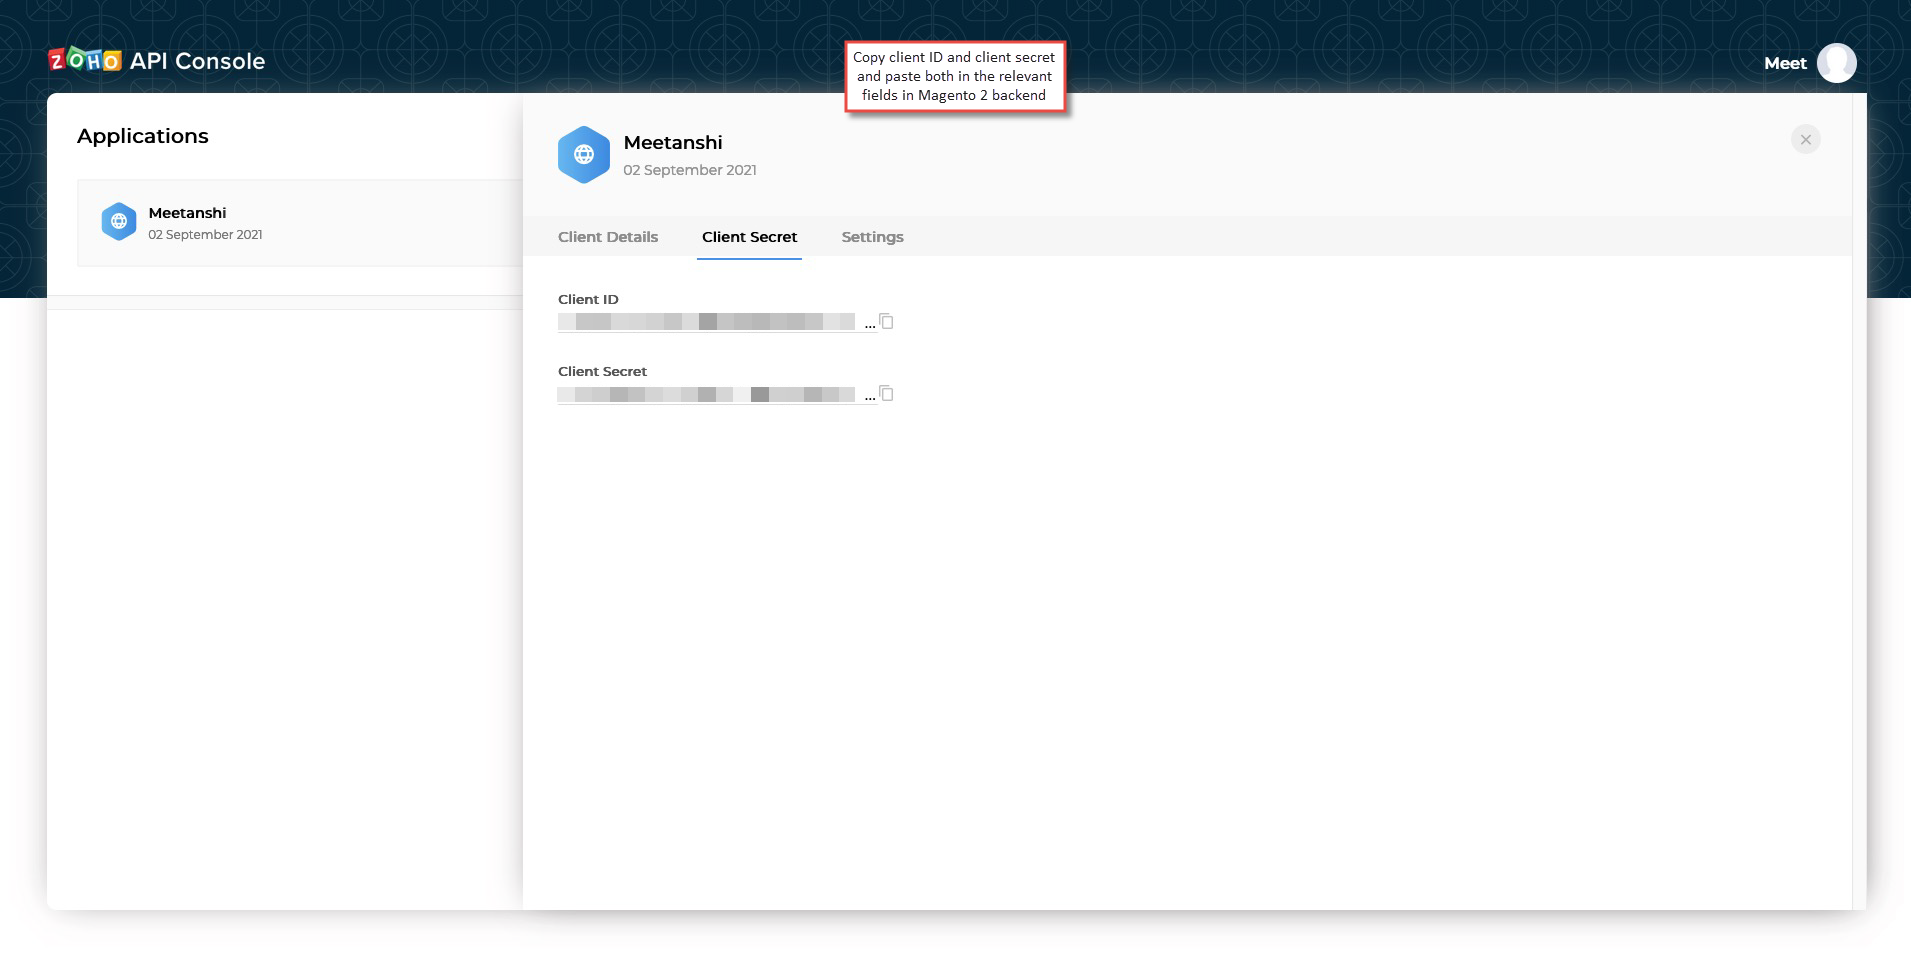This screenshot has width=1911, height=954.
Task: Click the Applications heading
Action: click(x=143, y=136)
